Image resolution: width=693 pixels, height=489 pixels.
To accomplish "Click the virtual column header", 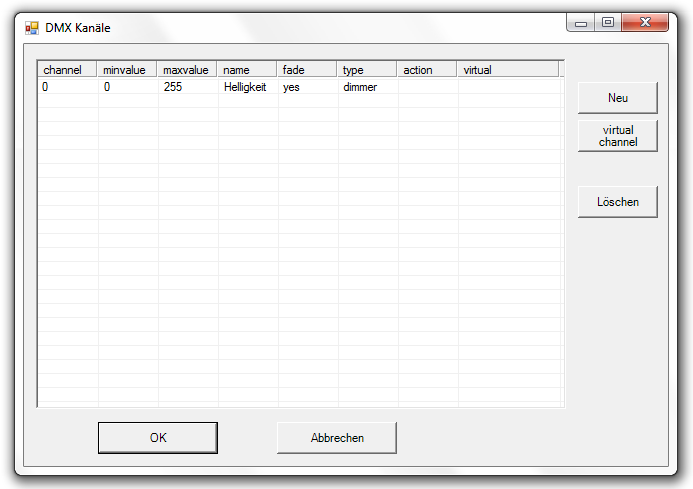I will pyautogui.click(x=507, y=70).
